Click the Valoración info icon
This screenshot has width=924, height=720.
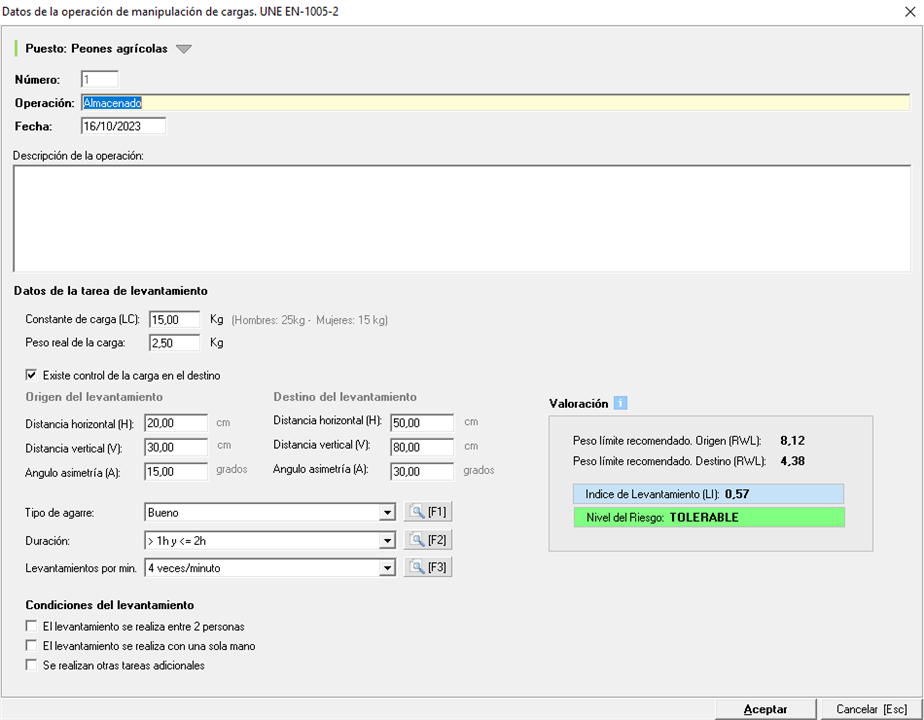tap(621, 404)
